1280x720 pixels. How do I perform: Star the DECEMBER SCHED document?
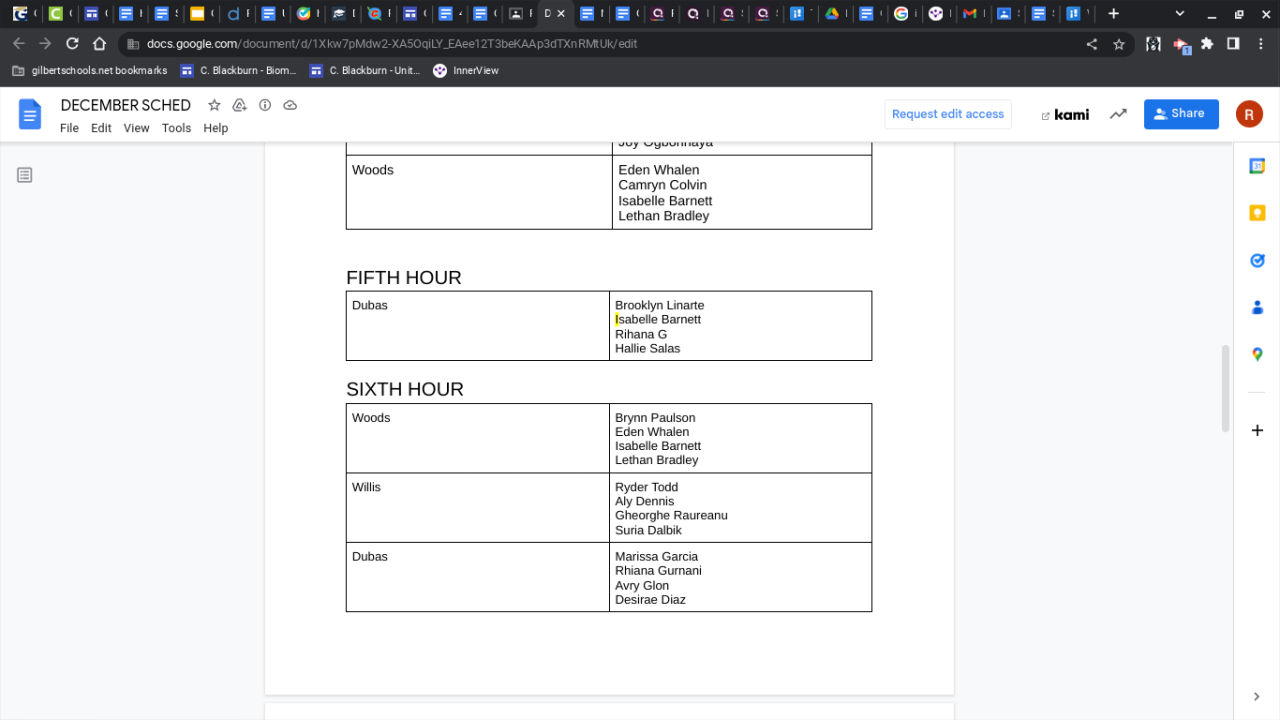coord(214,105)
